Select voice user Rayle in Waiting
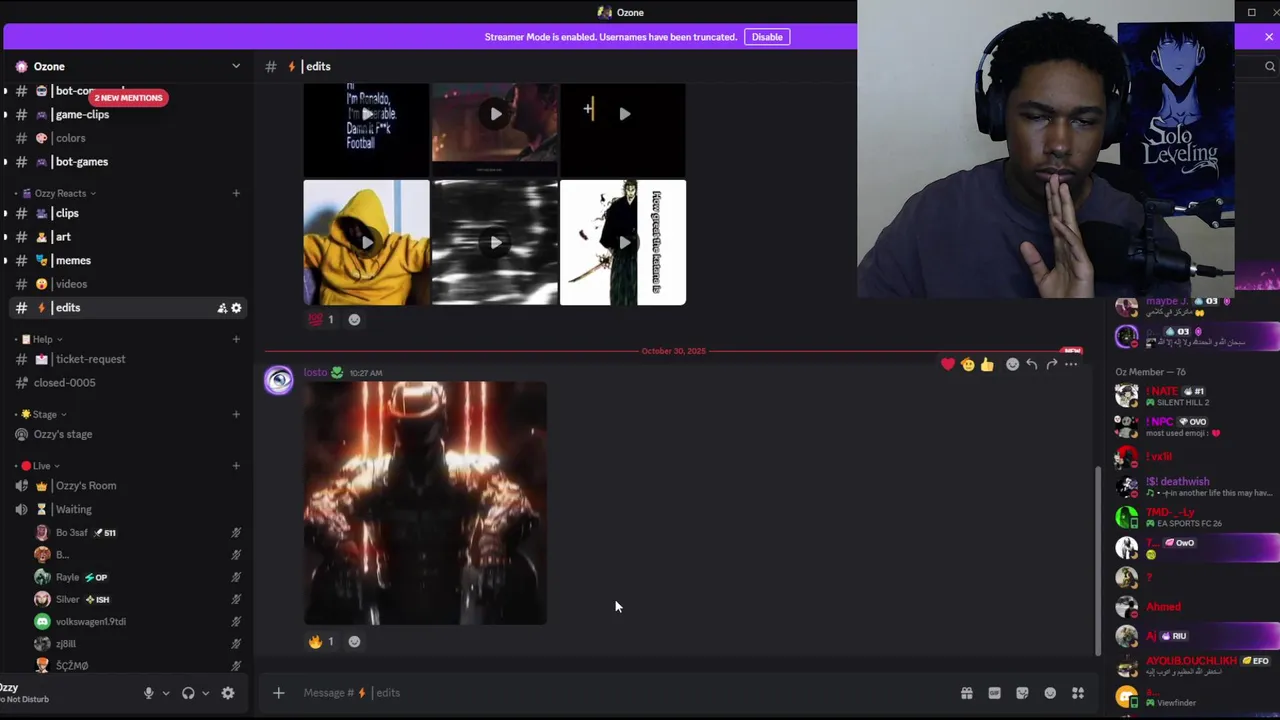The height and width of the screenshot is (720, 1280). pyautogui.click(x=138, y=577)
